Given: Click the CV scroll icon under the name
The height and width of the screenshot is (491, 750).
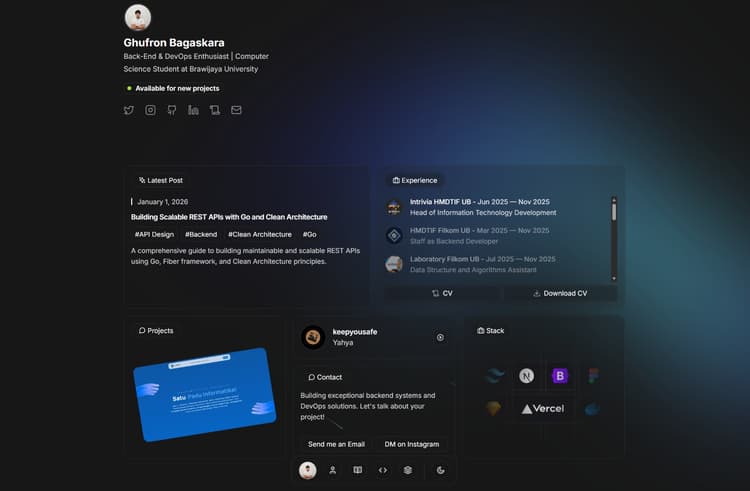Looking at the screenshot, I should pos(215,110).
